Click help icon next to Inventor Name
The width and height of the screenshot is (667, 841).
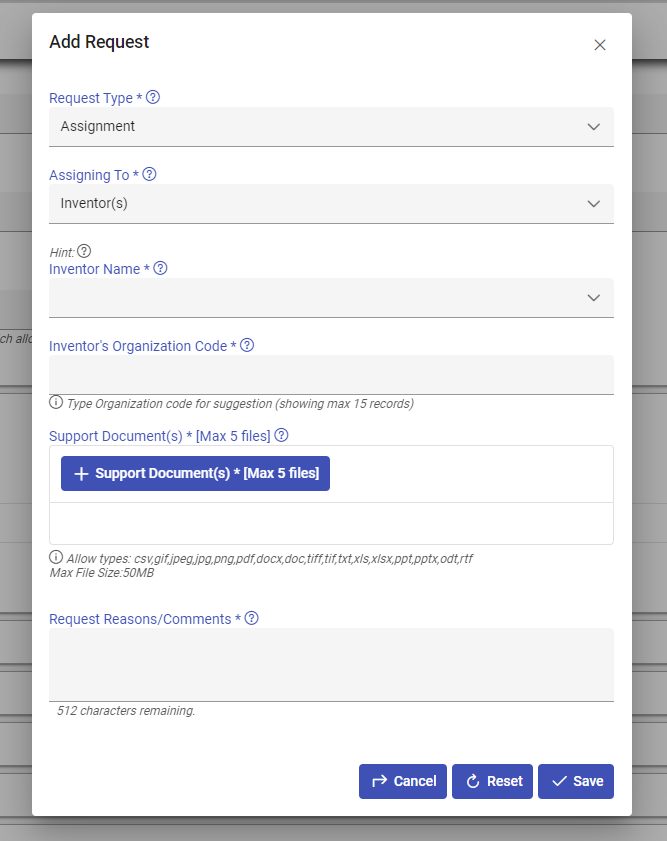pyautogui.click(x=160, y=268)
